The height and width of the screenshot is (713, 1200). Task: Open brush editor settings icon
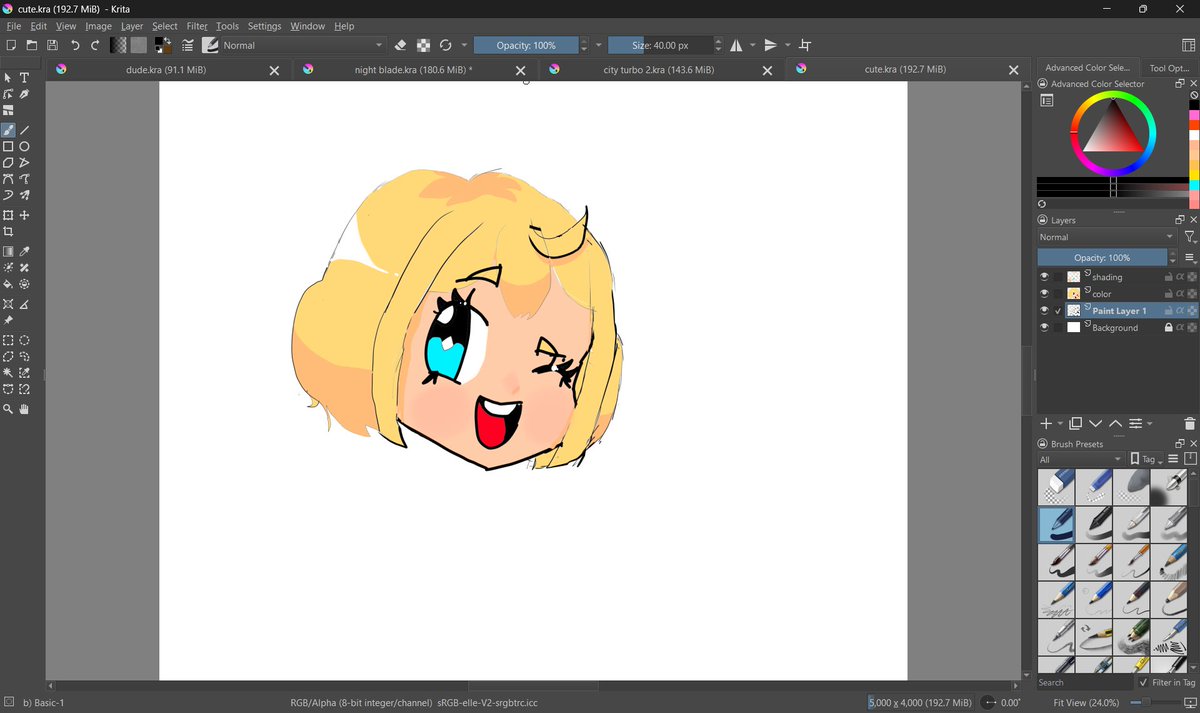tap(187, 45)
